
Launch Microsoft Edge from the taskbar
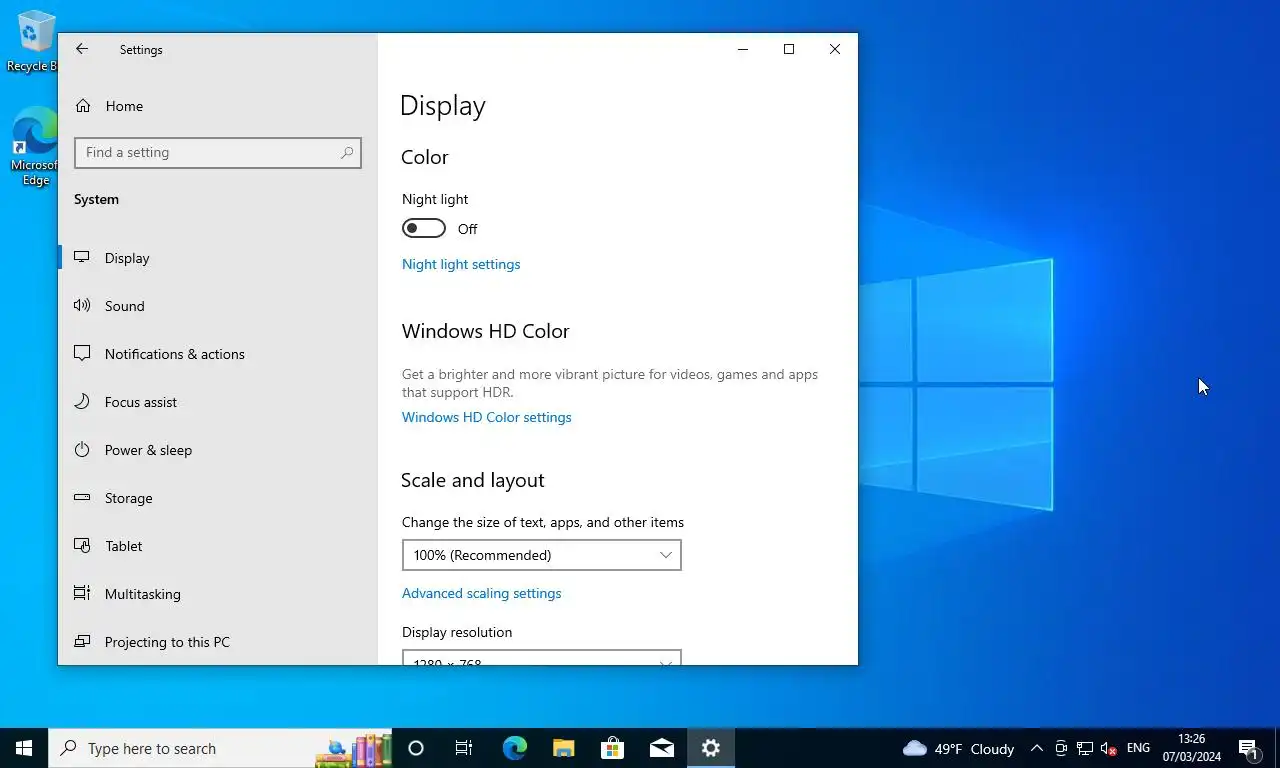tap(514, 748)
